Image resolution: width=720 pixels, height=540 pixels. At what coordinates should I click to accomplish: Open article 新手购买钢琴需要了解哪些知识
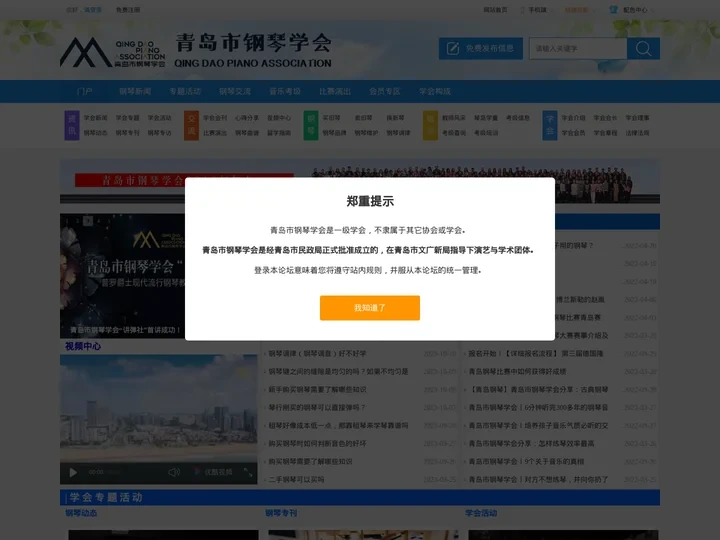click(317, 389)
